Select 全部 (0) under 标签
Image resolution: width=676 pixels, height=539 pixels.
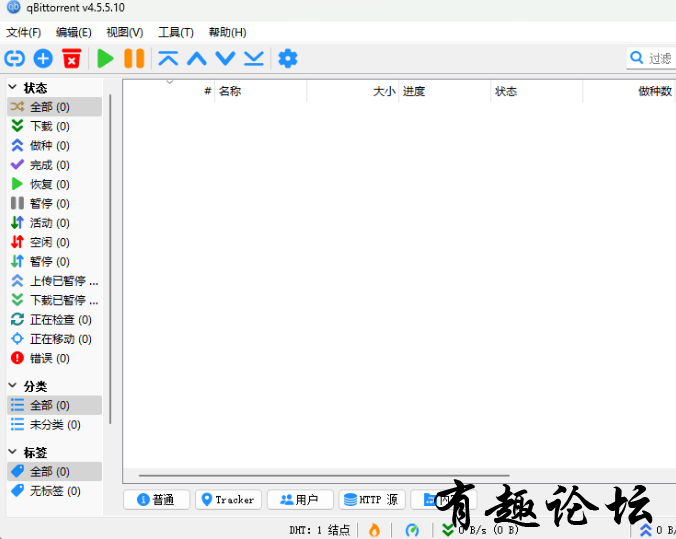55,471
